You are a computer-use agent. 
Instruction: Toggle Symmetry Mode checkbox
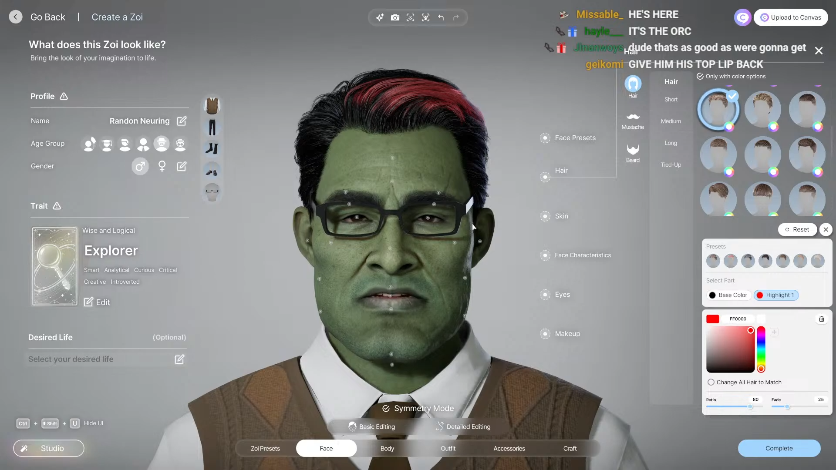(x=386, y=408)
